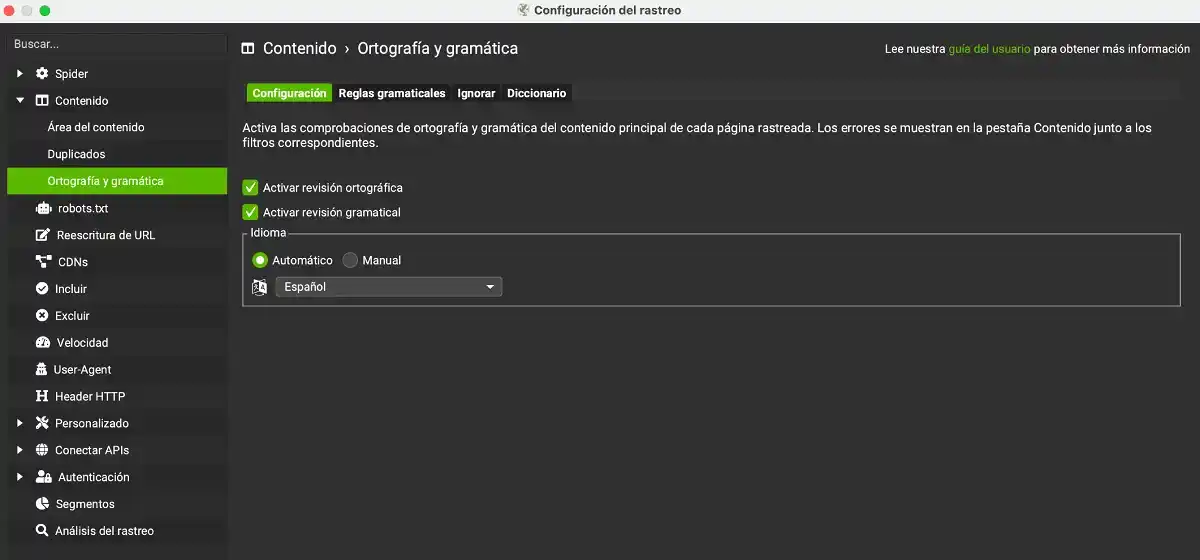Click the Análisis del rastreo magnifier icon

coord(42,531)
